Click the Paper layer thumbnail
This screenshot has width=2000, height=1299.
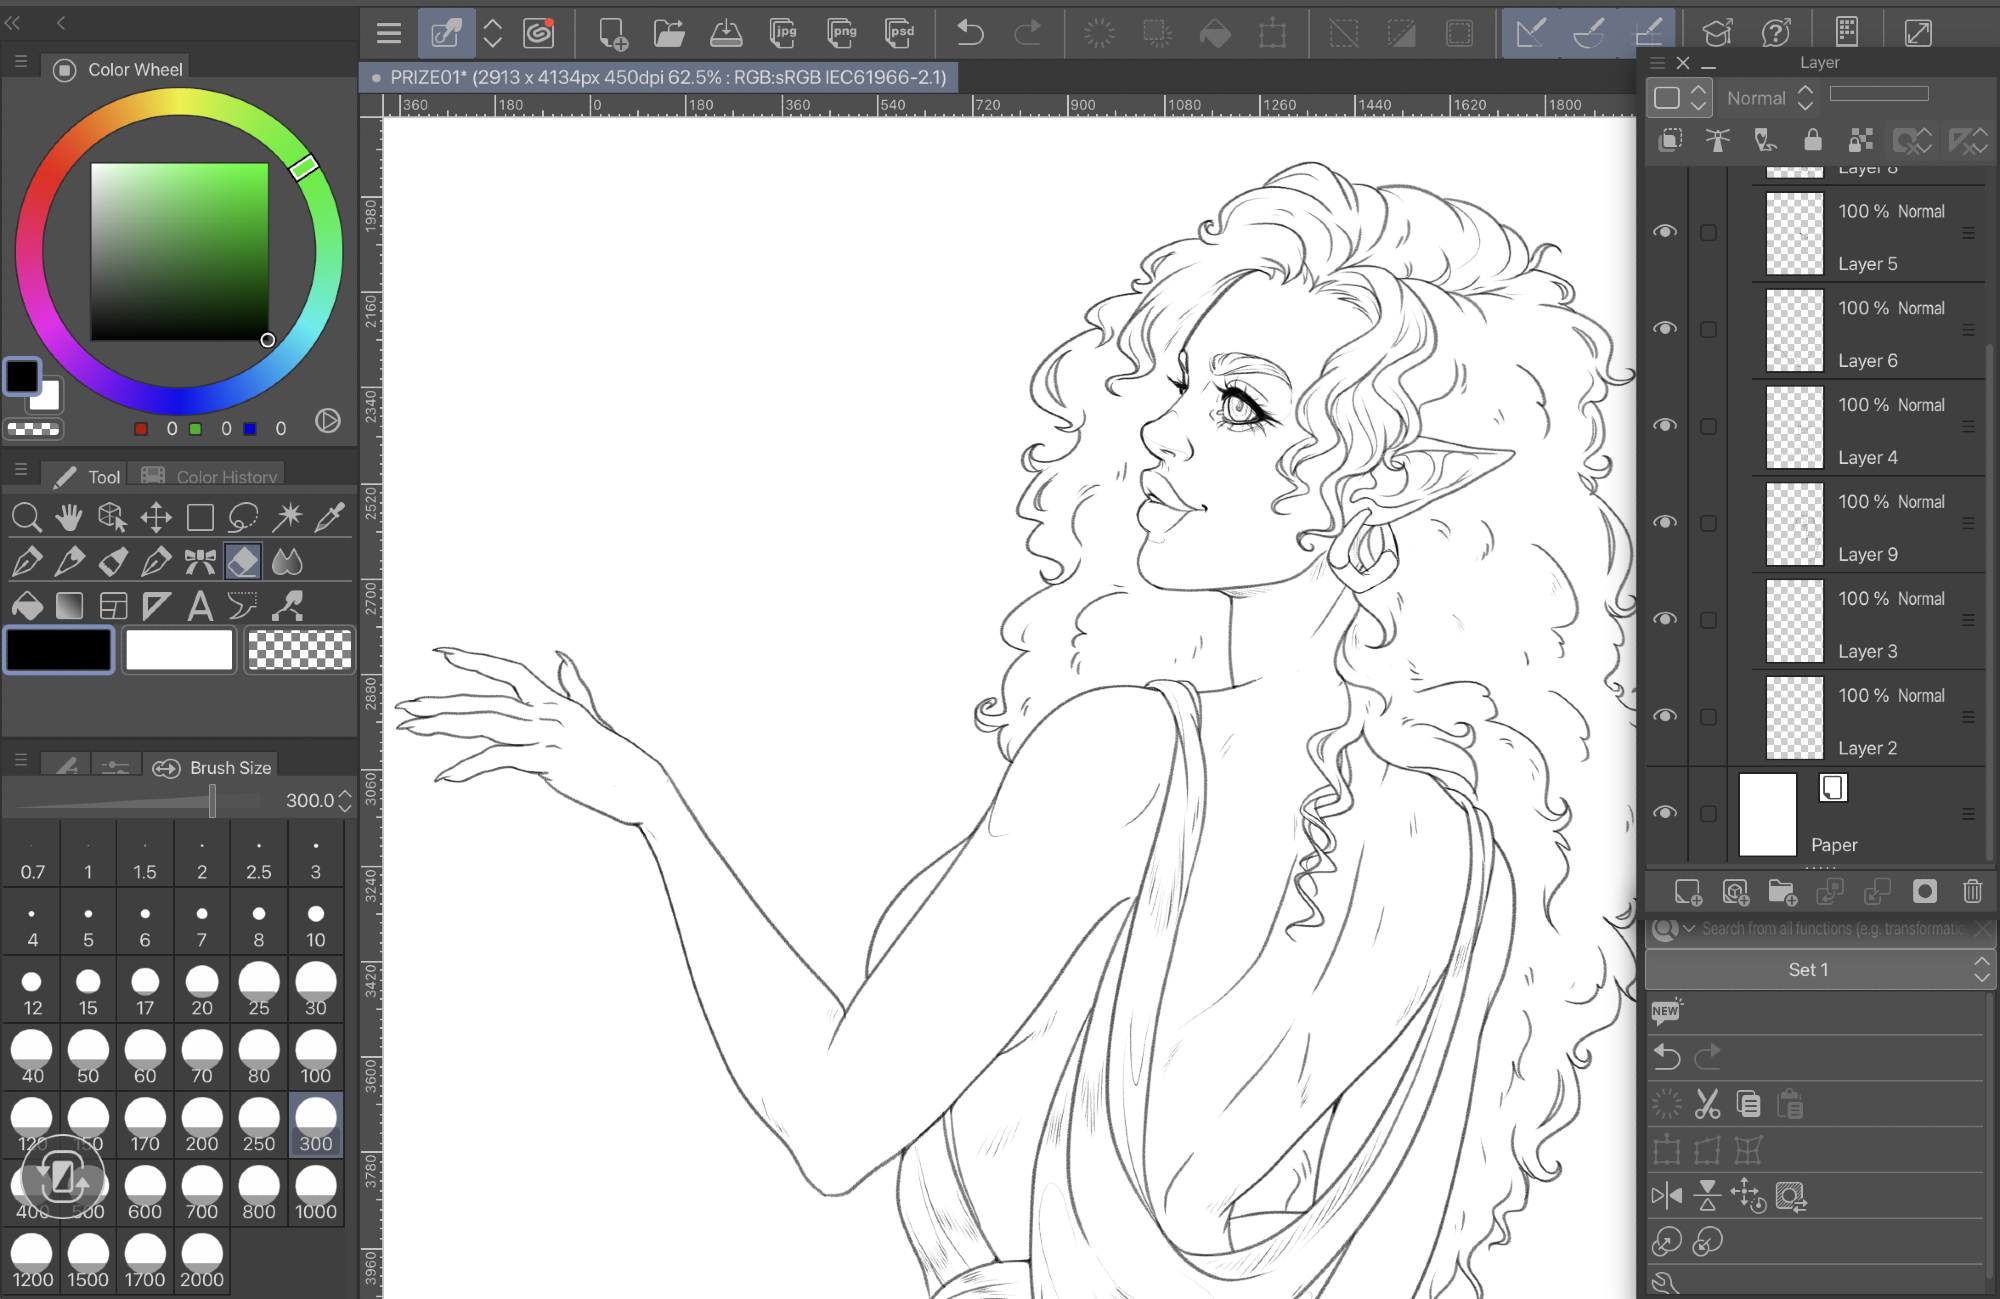coord(1767,814)
